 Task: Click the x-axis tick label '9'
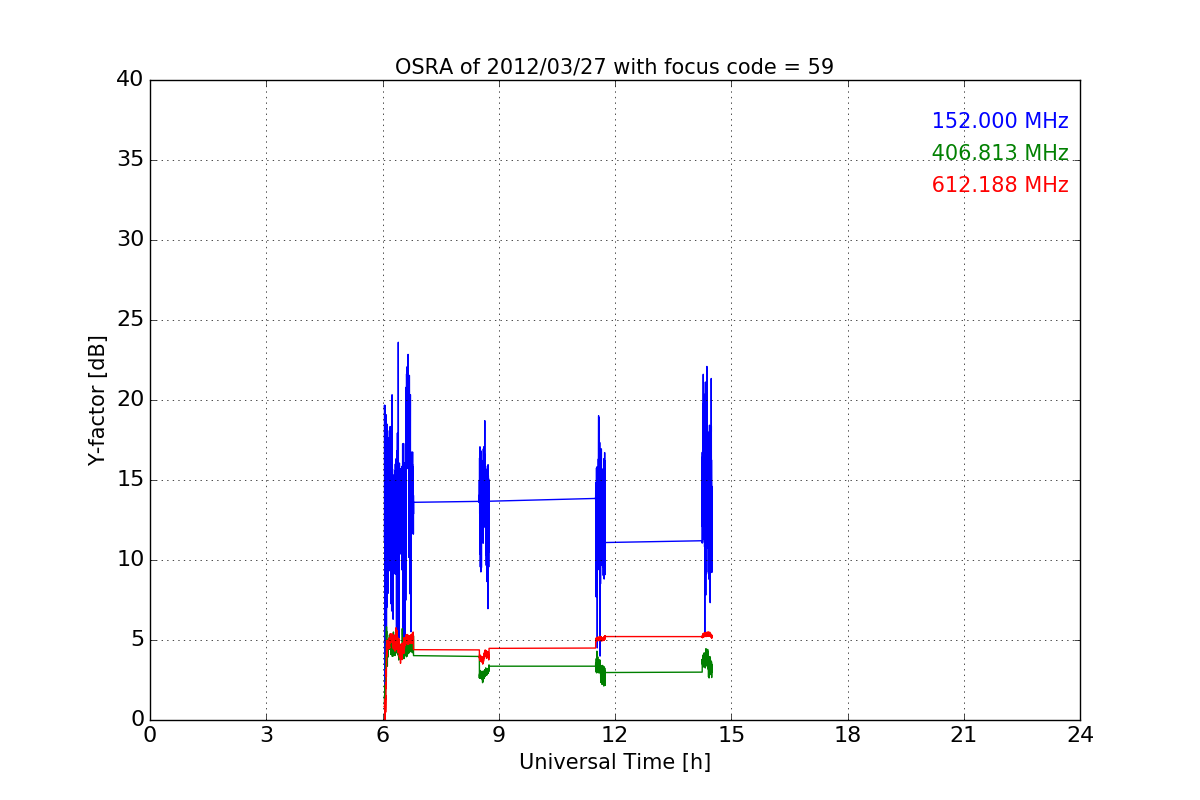tap(499, 735)
